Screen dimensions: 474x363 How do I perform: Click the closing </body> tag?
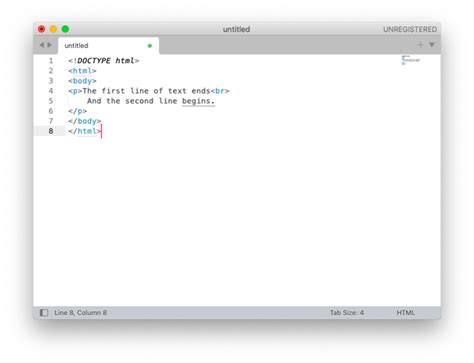pos(85,121)
